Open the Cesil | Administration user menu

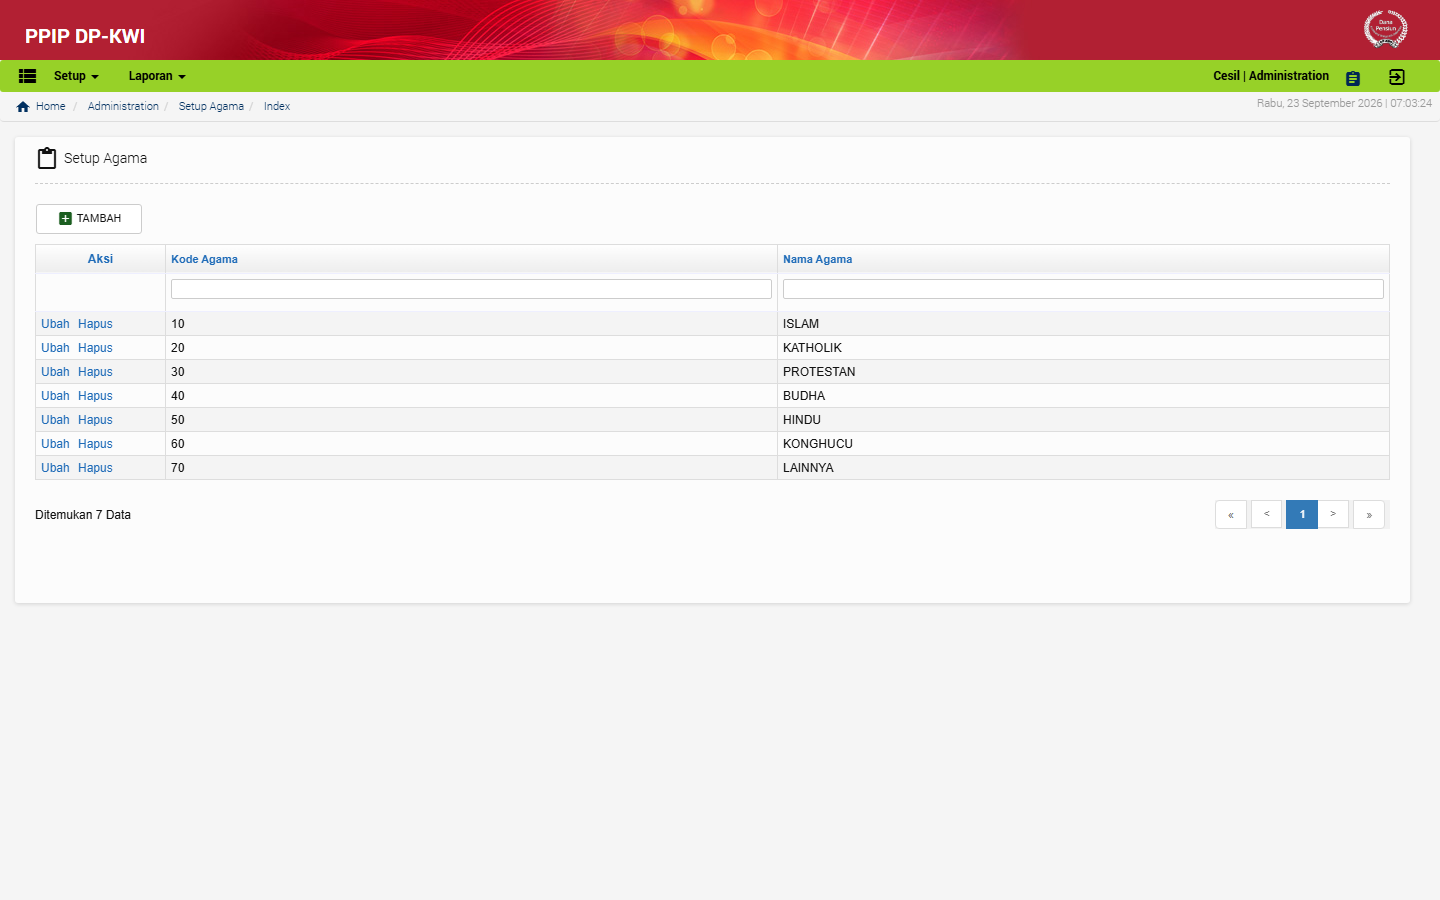click(x=1271, y=76)
